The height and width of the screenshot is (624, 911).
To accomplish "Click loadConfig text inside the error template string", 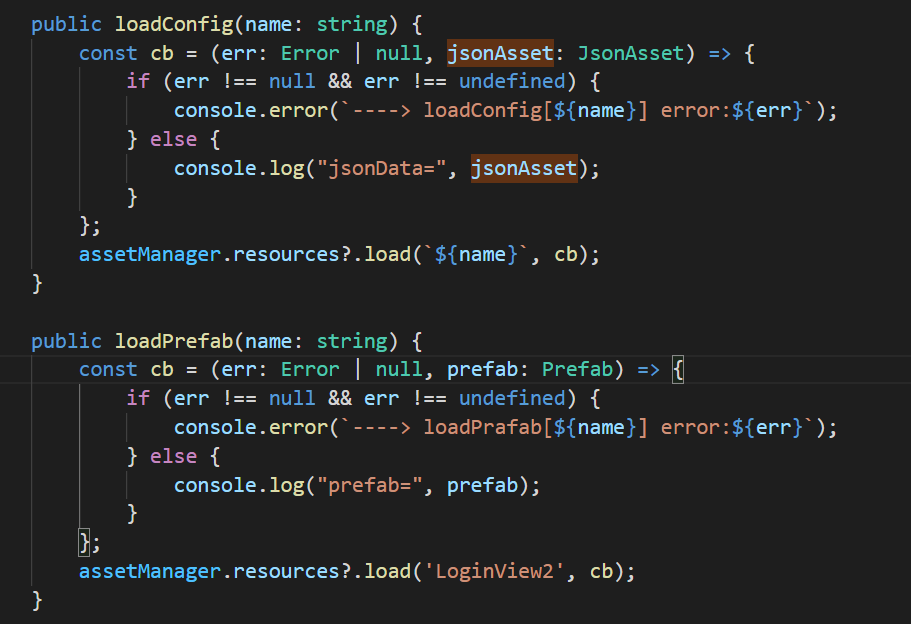I will tap(482, 110).
